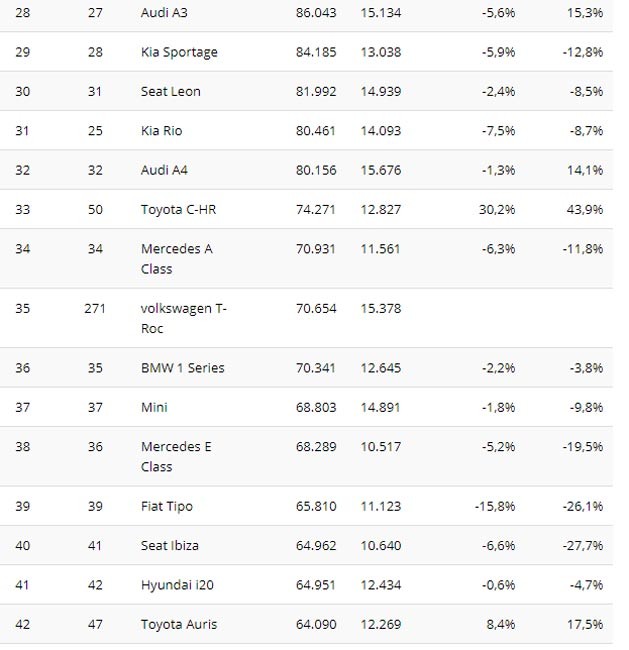Image resolution: width=629 pixels, height=650 pixels.
Task: Select the Hyundai i20 model name
Action: pyautogui.click(x=178, y=585)
